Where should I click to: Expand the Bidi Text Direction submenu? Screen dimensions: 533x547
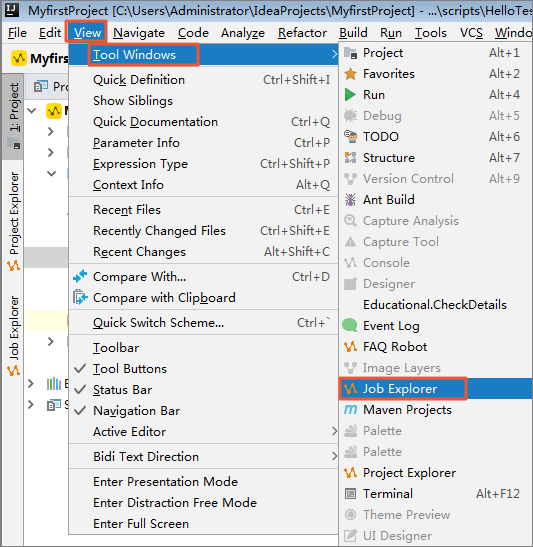tap(203, 457)
